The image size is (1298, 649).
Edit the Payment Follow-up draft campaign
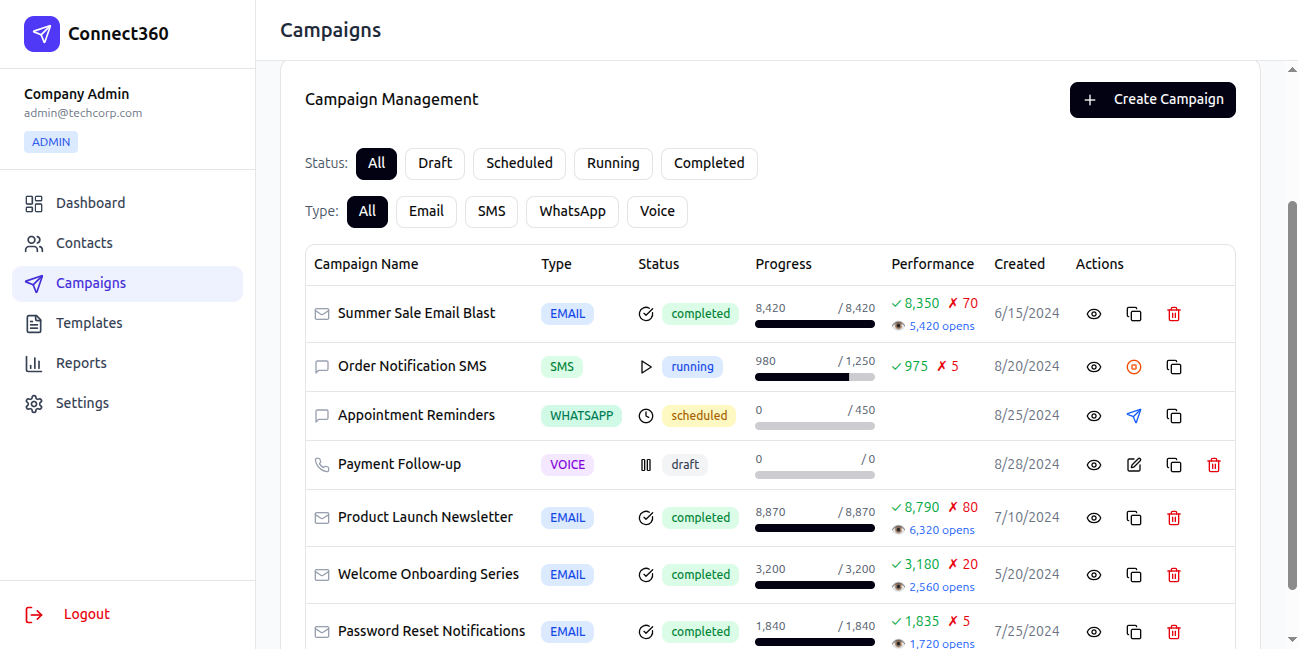point(1134,465)
